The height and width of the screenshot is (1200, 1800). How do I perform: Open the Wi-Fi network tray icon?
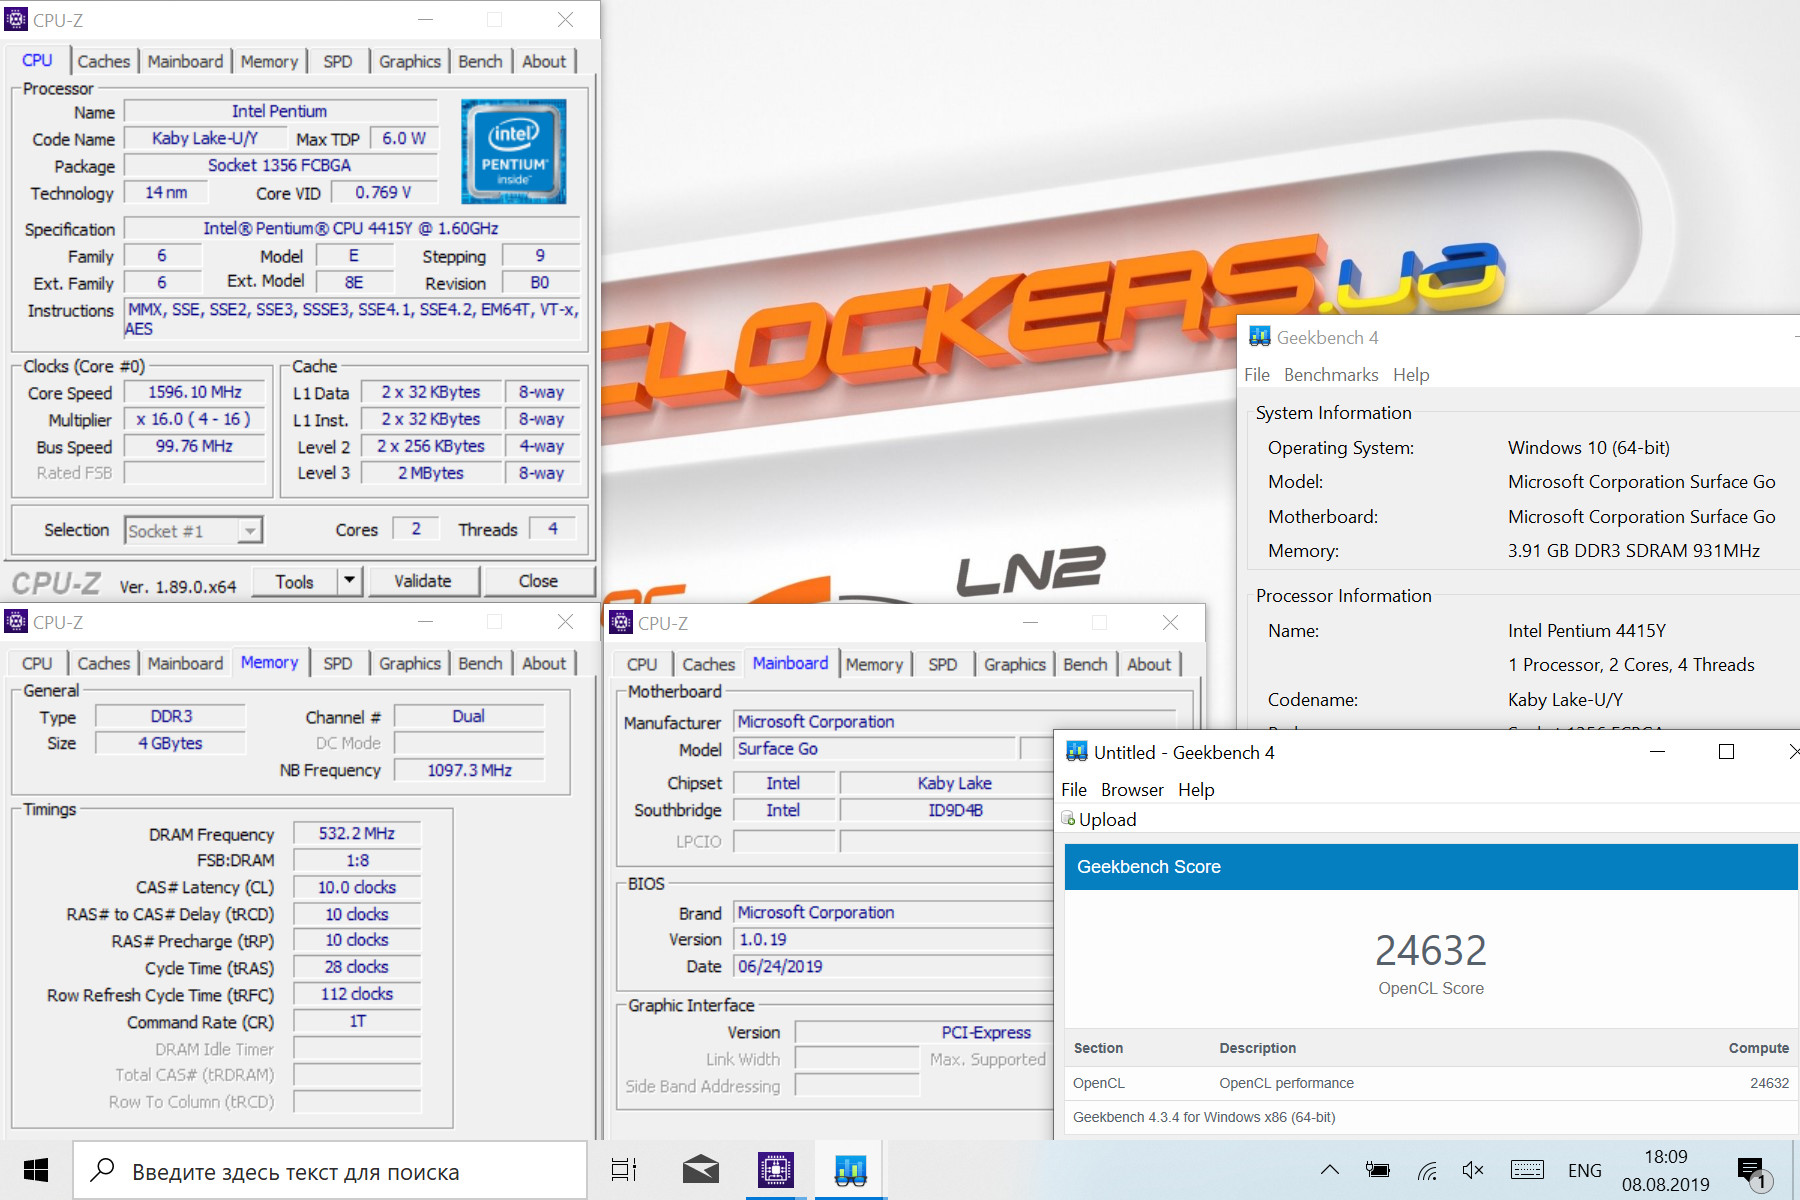(1427, 1170)
